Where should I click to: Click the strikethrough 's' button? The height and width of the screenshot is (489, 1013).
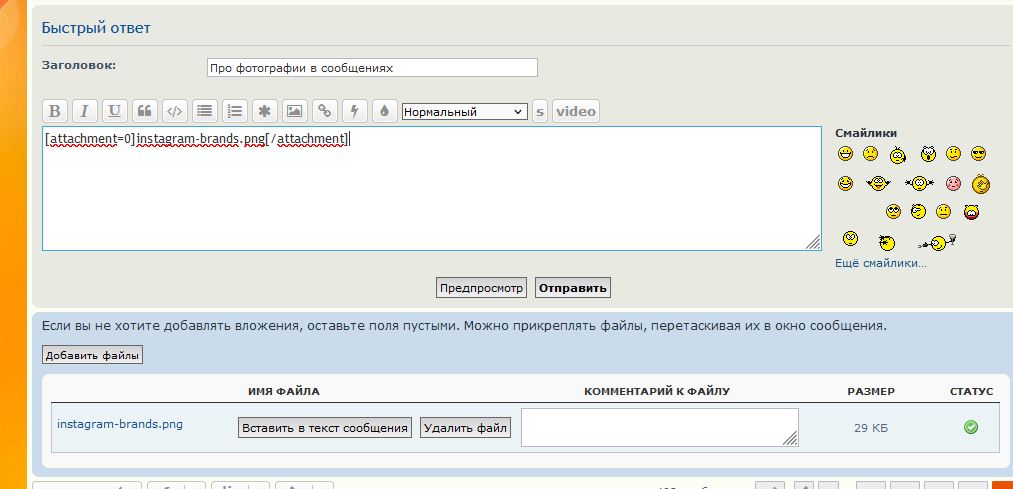coord(540,111)
